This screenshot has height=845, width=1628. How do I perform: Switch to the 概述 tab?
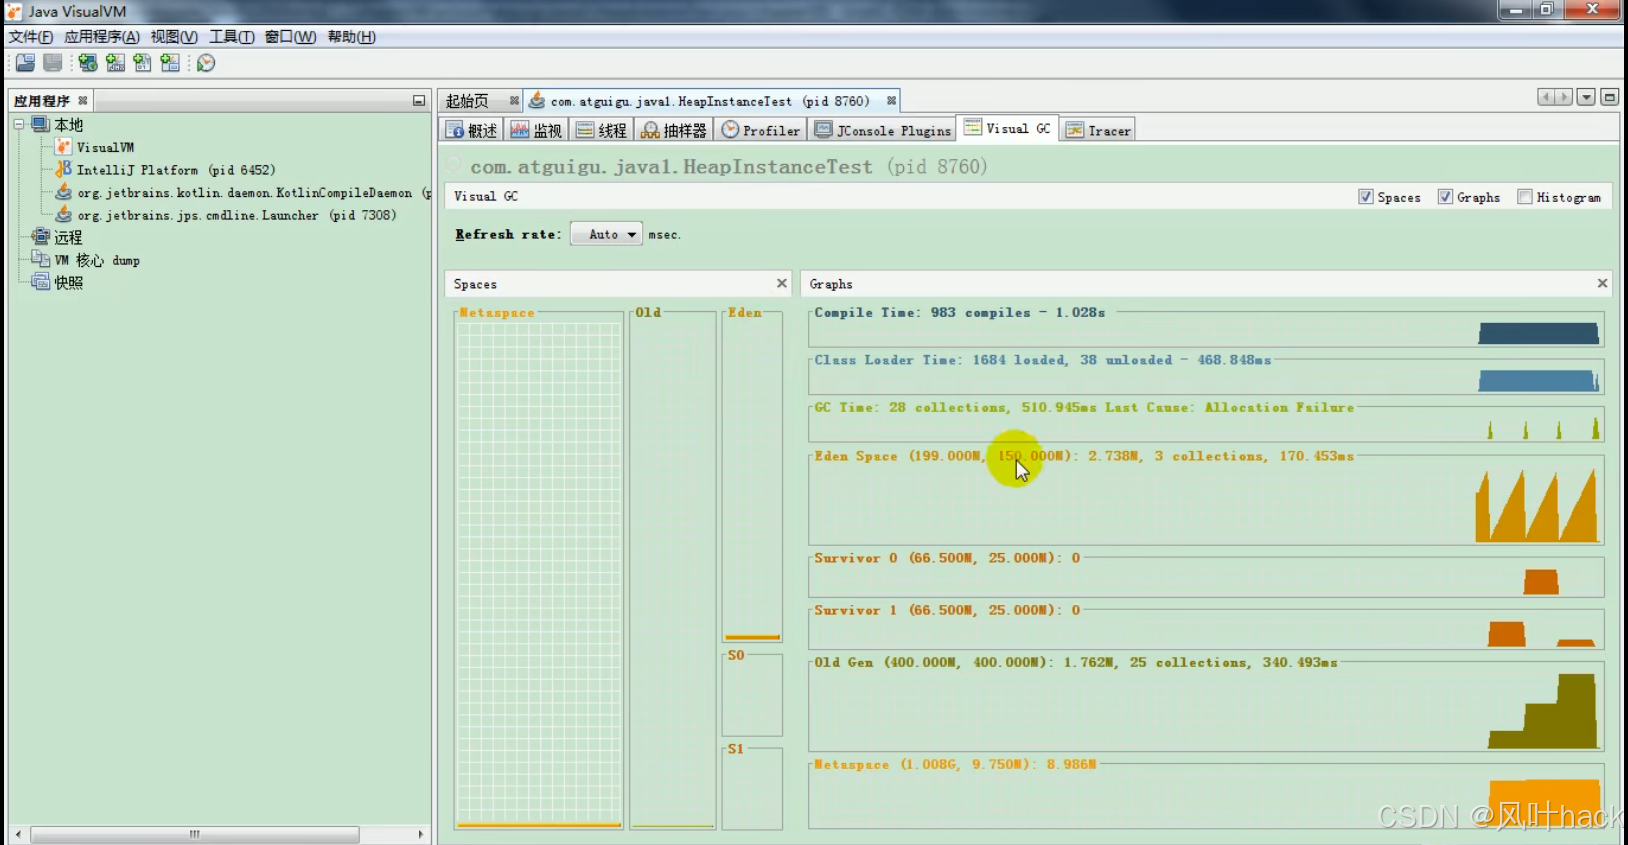[472, 130]
